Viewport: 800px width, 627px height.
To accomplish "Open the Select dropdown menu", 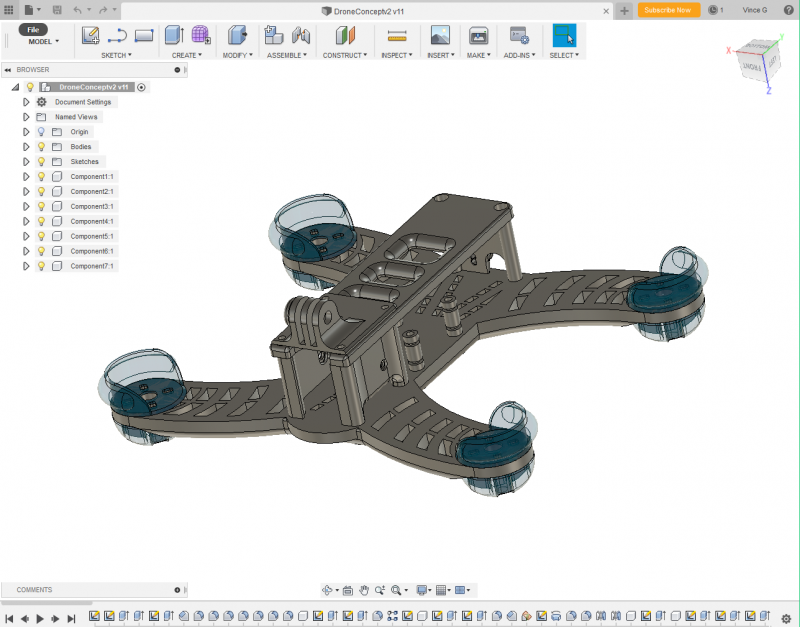I will pos(564,55).
